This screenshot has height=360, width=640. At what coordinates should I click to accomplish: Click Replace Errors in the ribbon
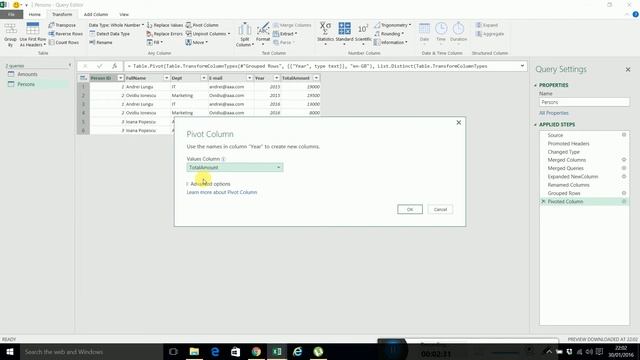(x=164, y=34)
